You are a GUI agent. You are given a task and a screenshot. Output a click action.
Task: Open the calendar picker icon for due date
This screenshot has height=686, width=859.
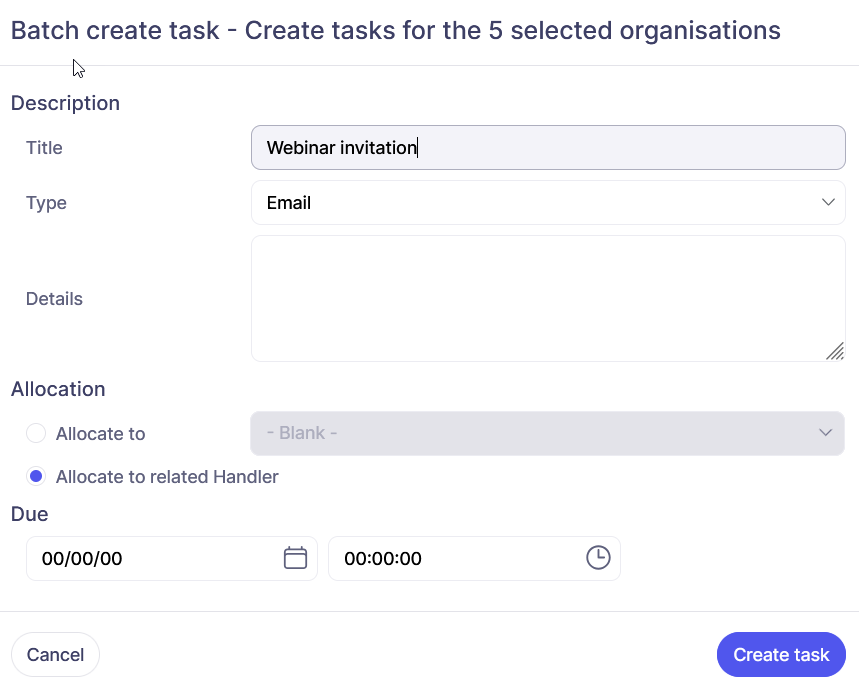tap(295, 558)
